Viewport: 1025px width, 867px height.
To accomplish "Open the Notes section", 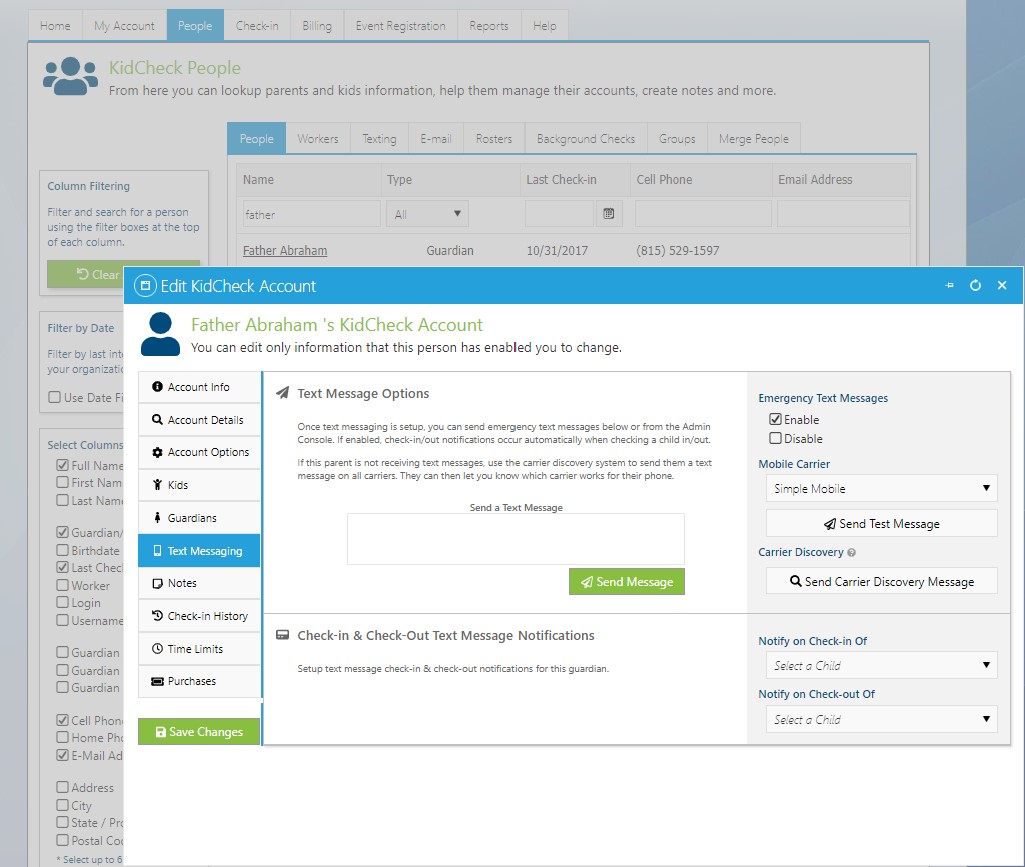I will coord(199,583).
